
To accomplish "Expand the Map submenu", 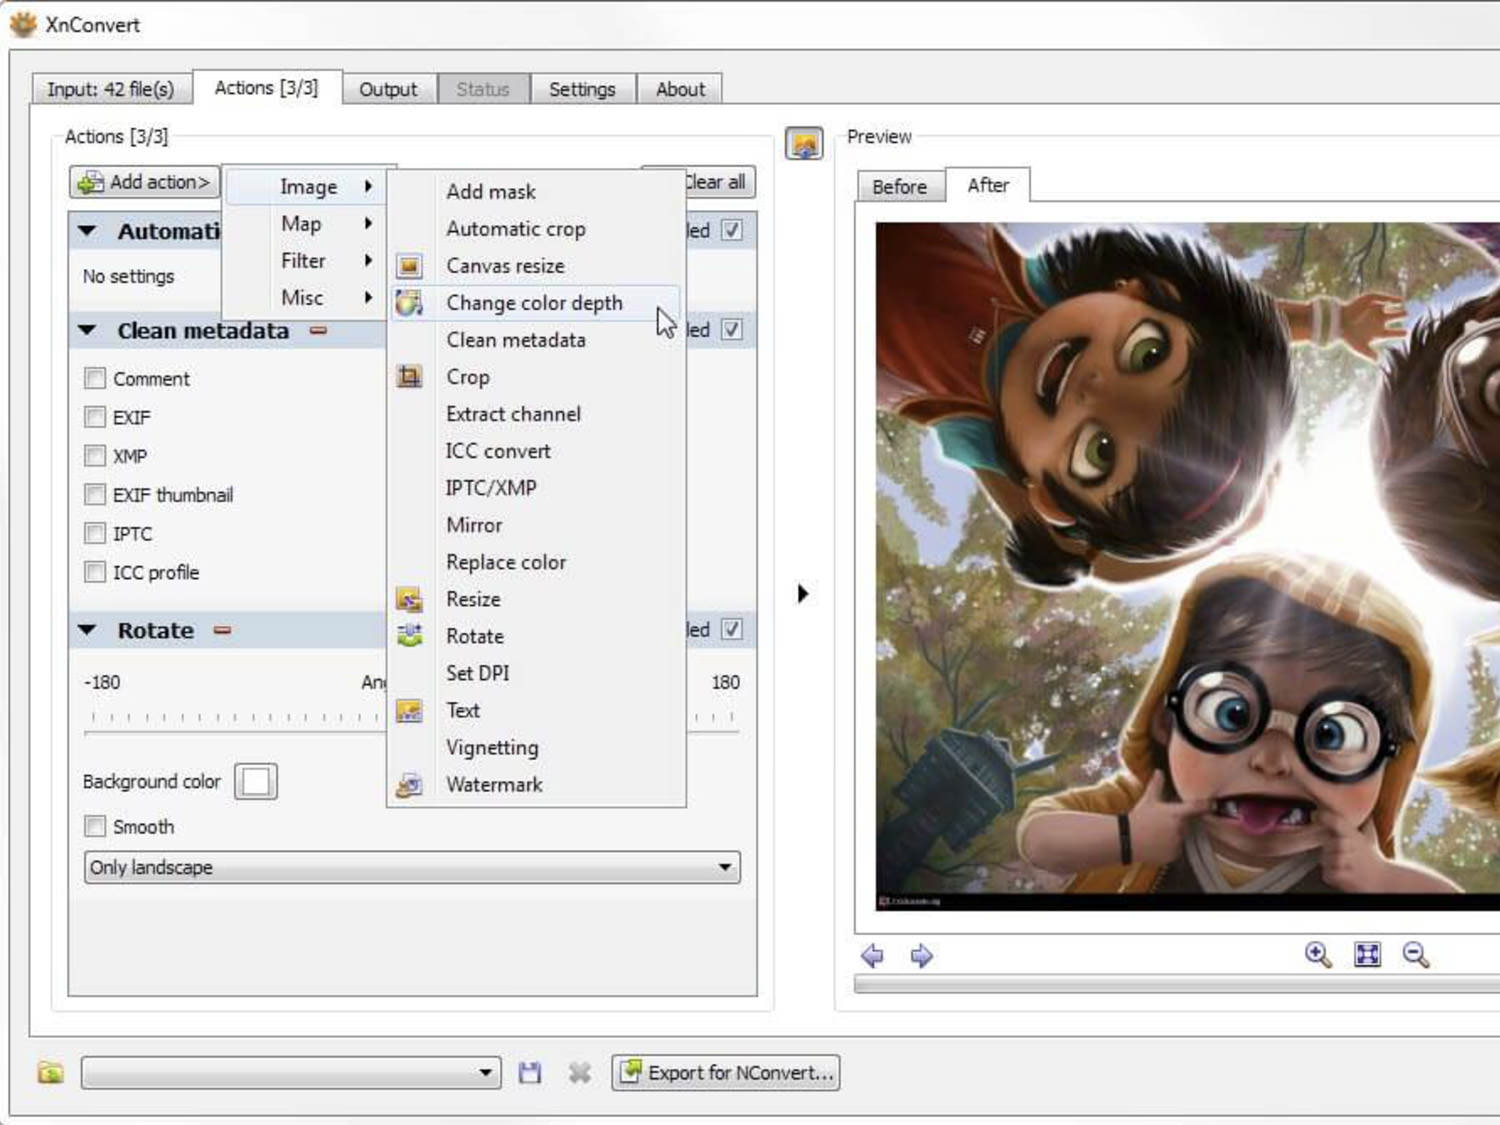I will click(x=304, y=223).
